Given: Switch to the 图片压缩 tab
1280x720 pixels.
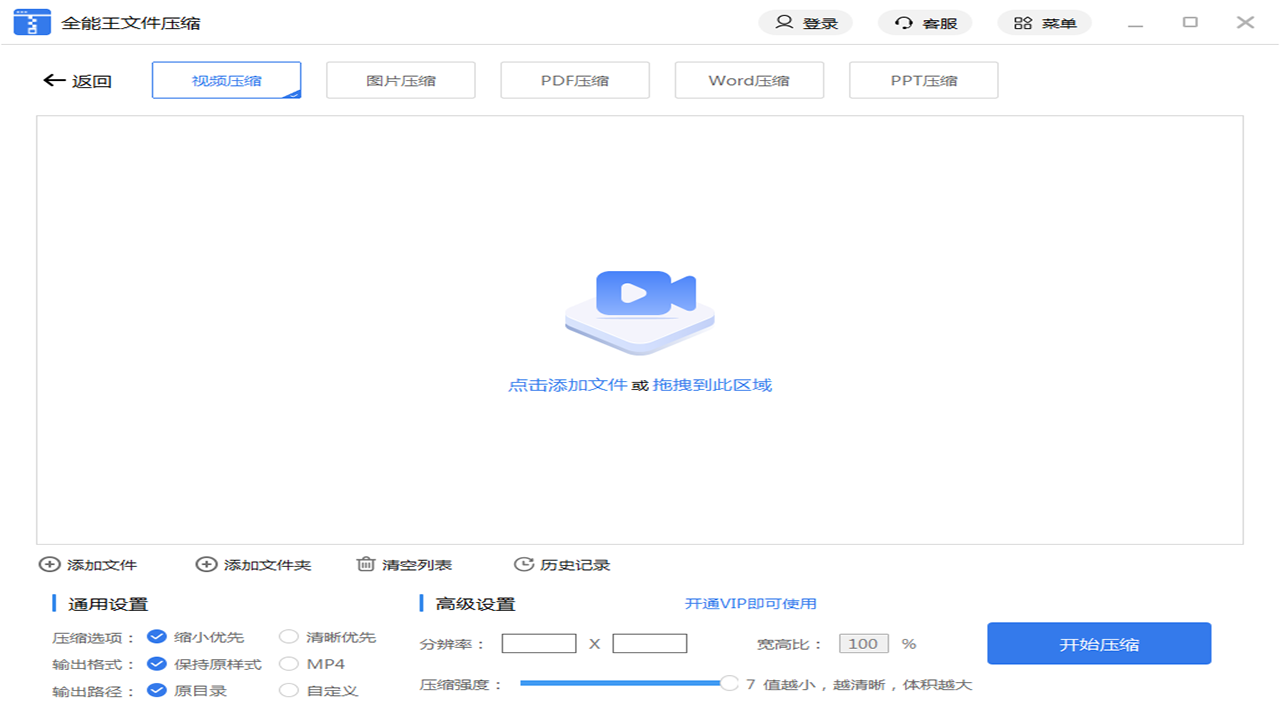Looking at the screenshot, I should [x=400, y=80].
